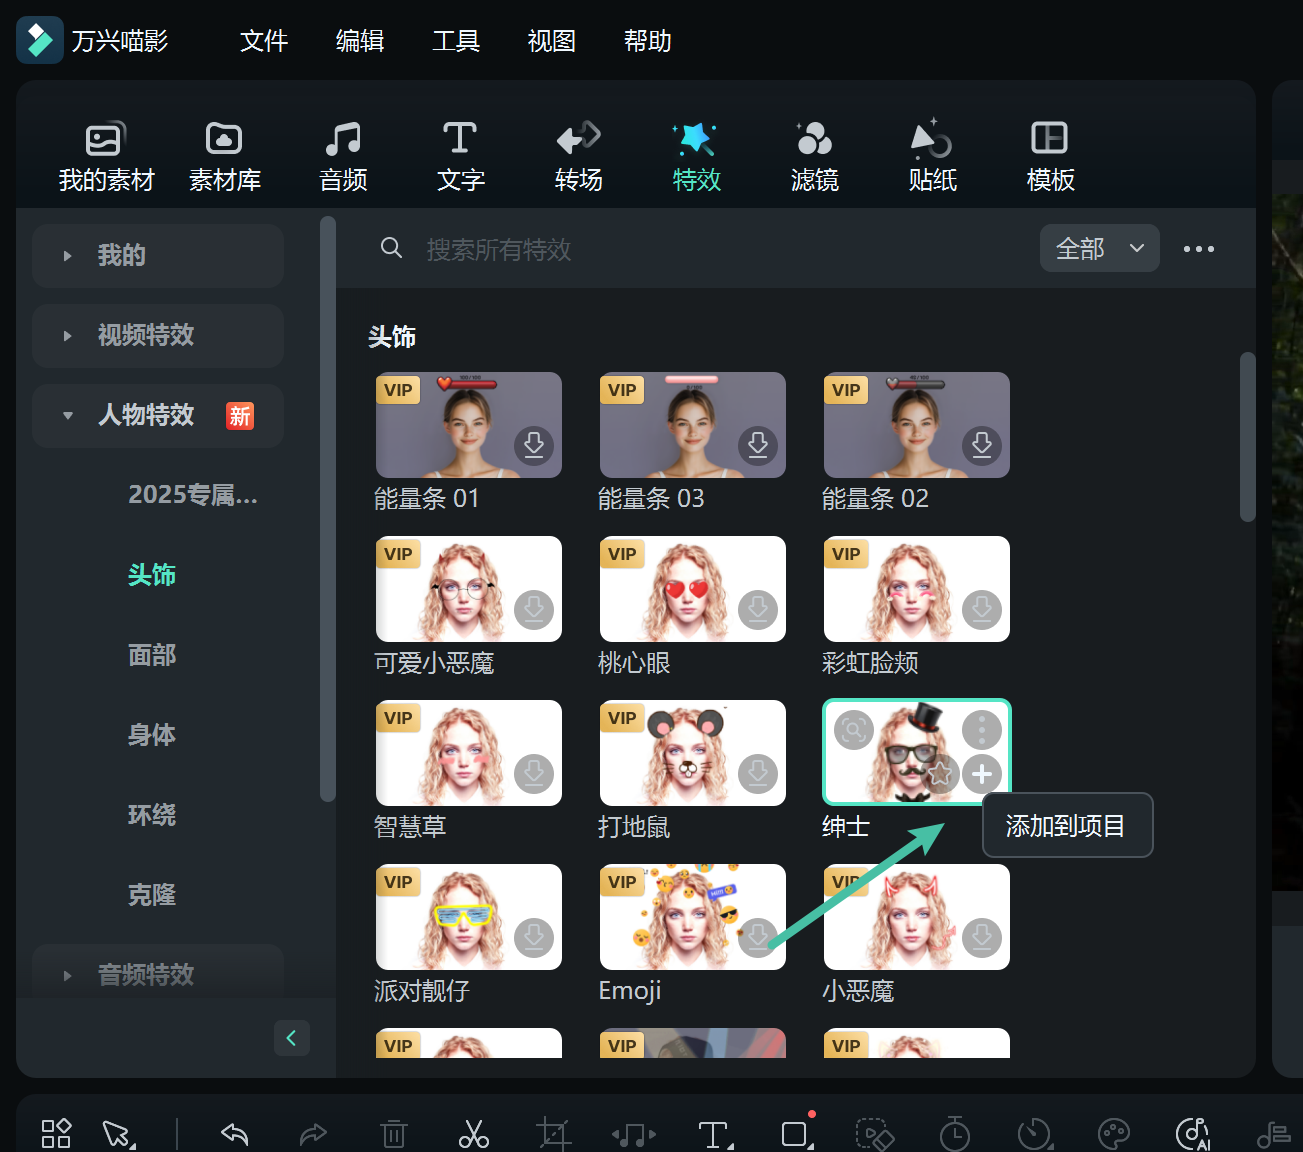Viewport: 1303px width, 1152px height.
Task: Click the more options dots on 绅士 effect
Action: 981,729
